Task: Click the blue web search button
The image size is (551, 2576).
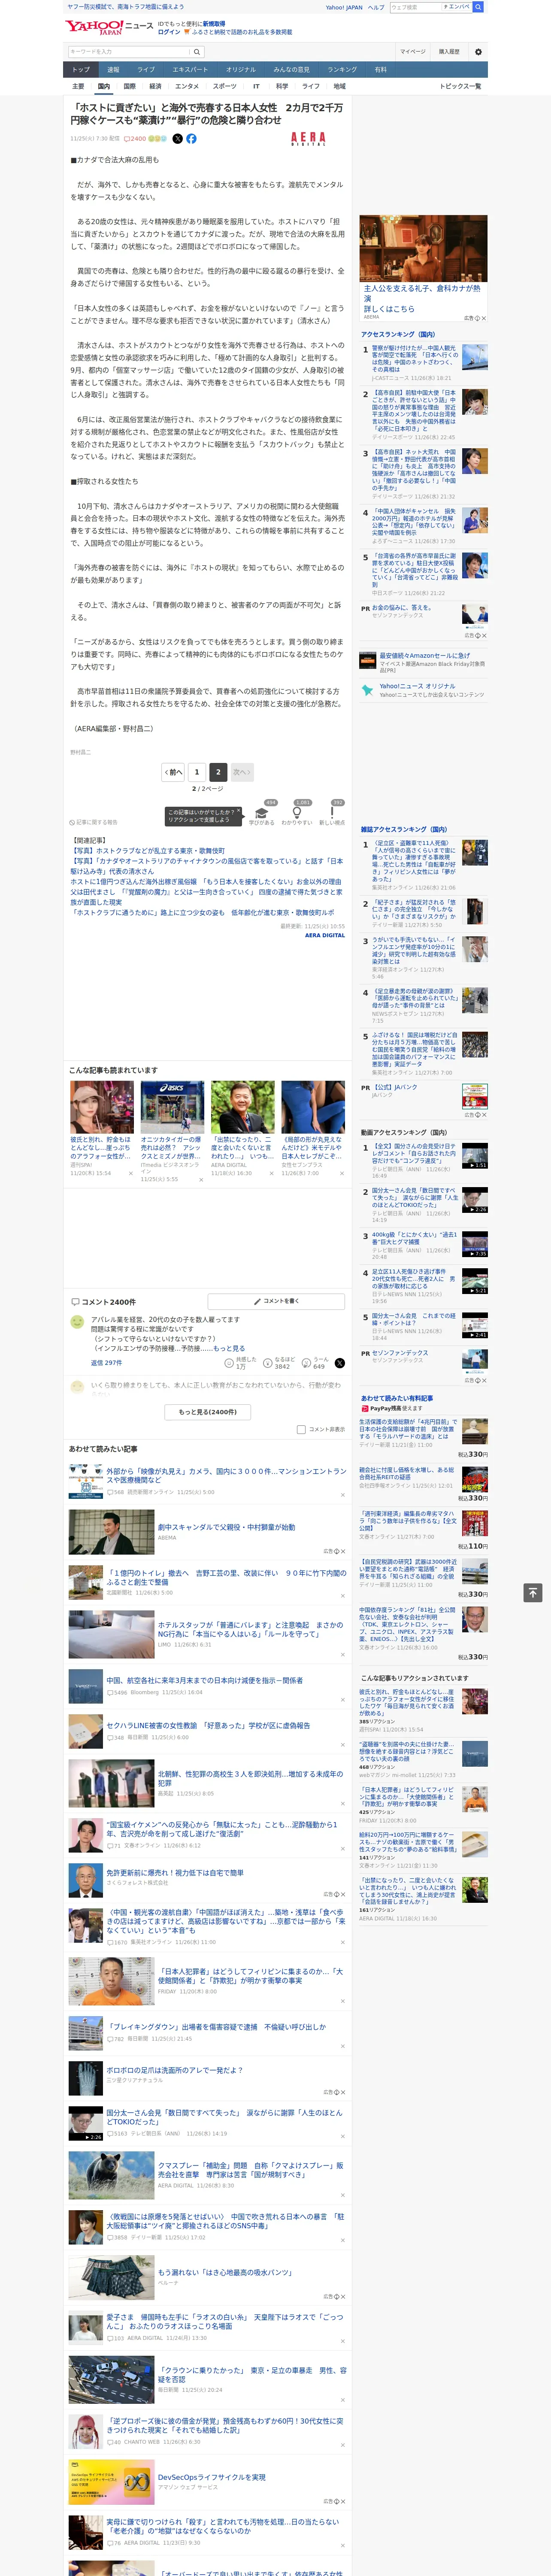Action: (478, 7)
